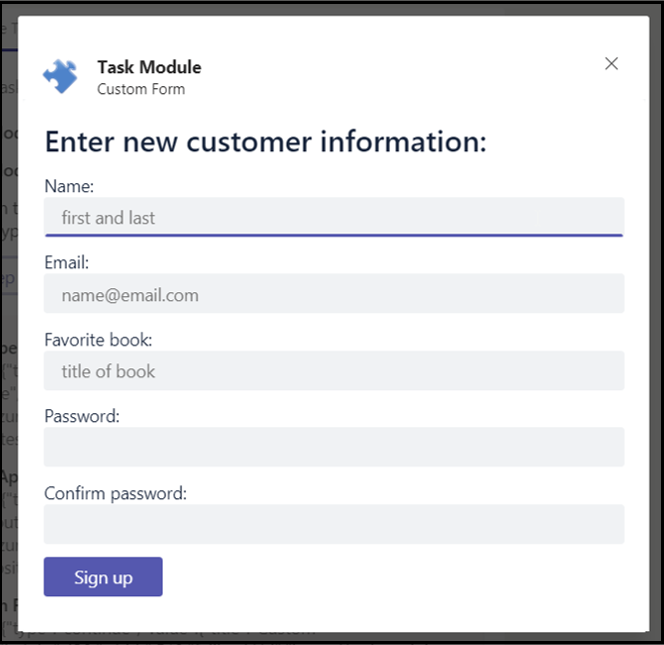Close the Task Module dialog
The image size is (664, 645).
click(611, 64)
